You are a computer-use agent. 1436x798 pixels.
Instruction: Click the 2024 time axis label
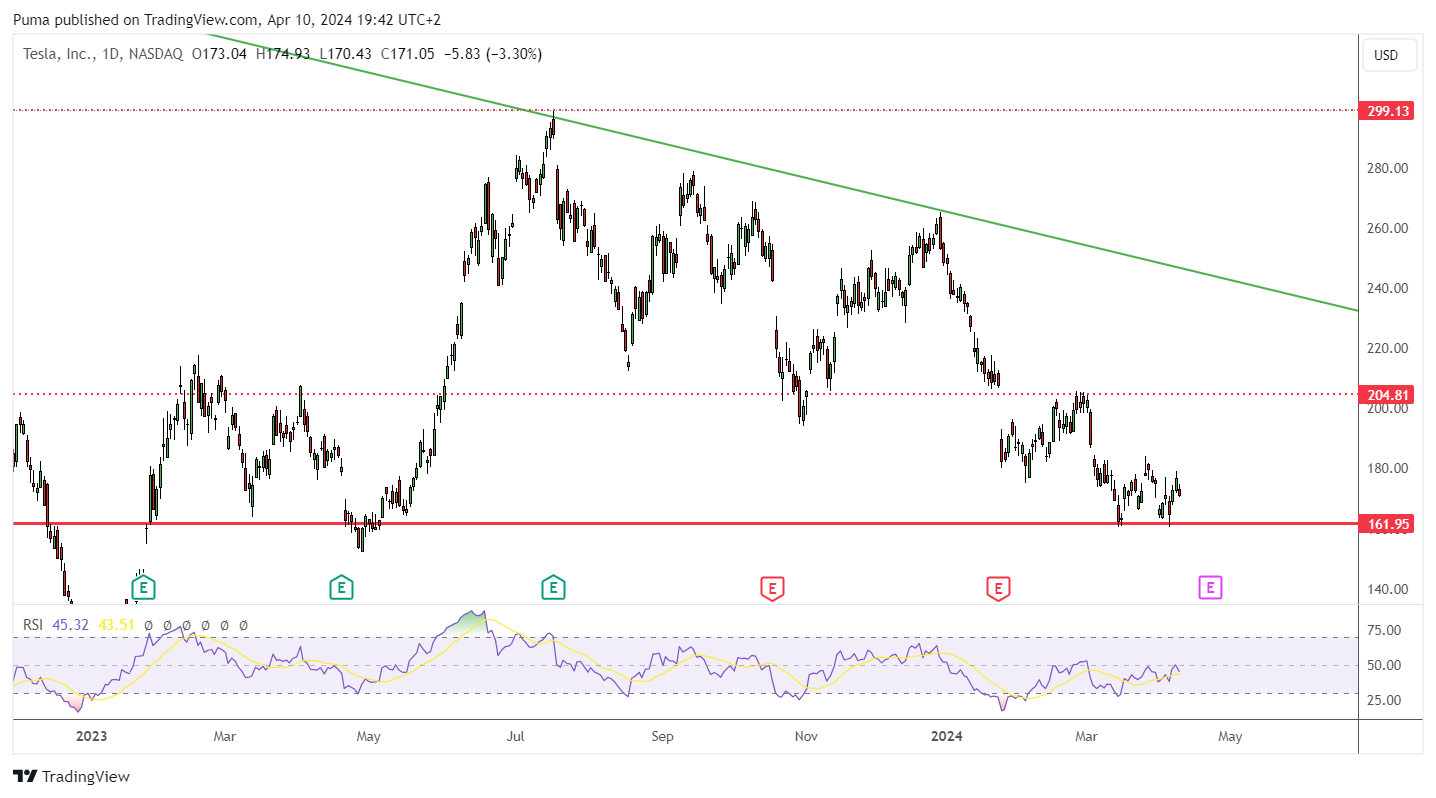(x=946, y=737)
